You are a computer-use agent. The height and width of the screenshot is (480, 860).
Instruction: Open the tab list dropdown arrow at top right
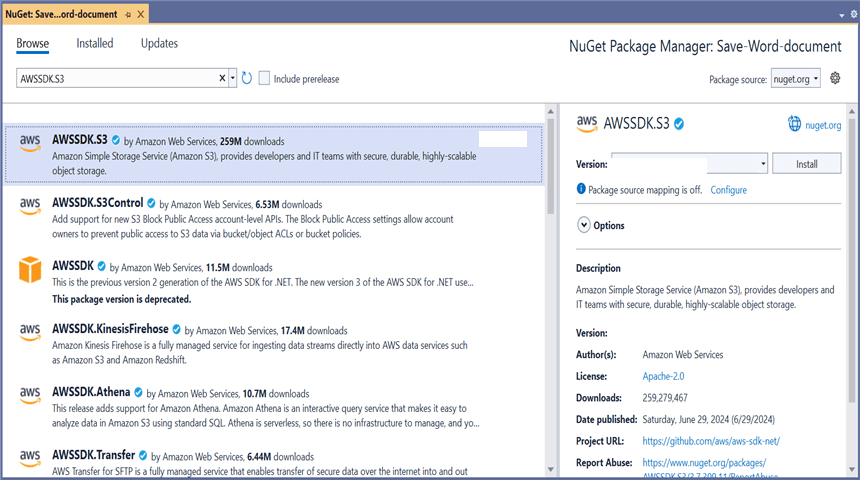click(842, 15)
